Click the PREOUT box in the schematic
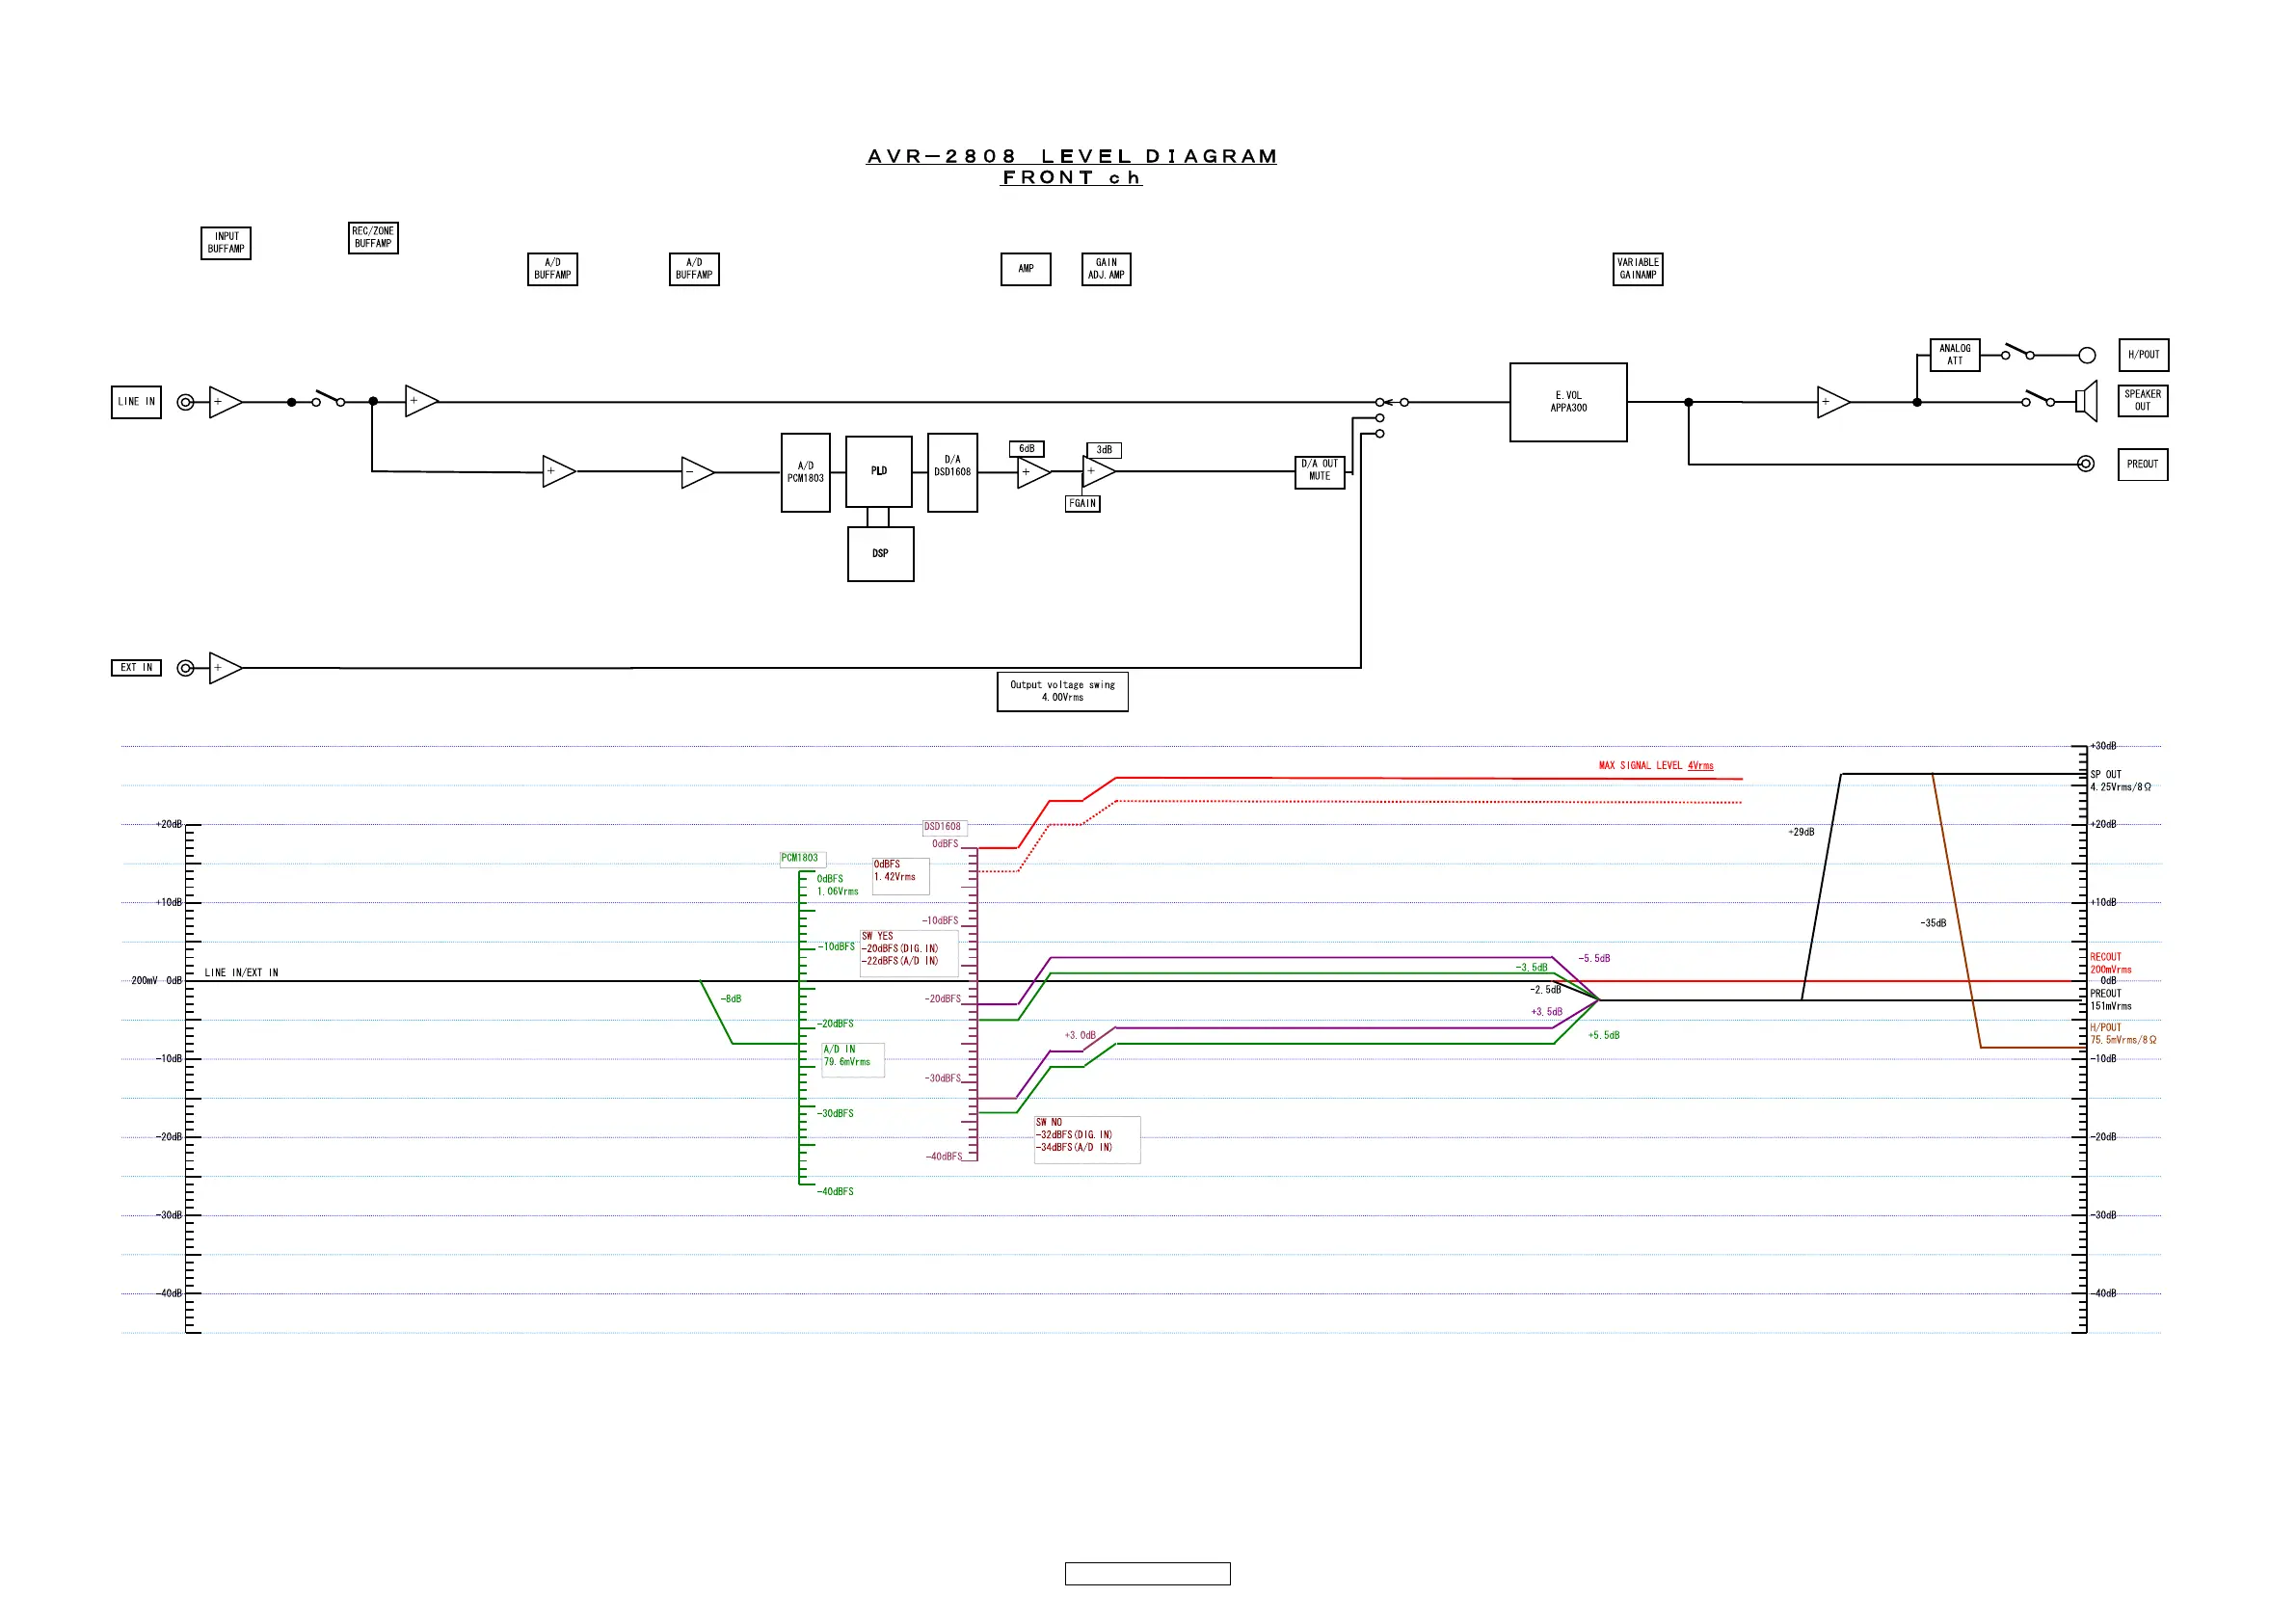Image resolution: width=2296 pixels, height=1623 pixels. (x=2143, y=465)
